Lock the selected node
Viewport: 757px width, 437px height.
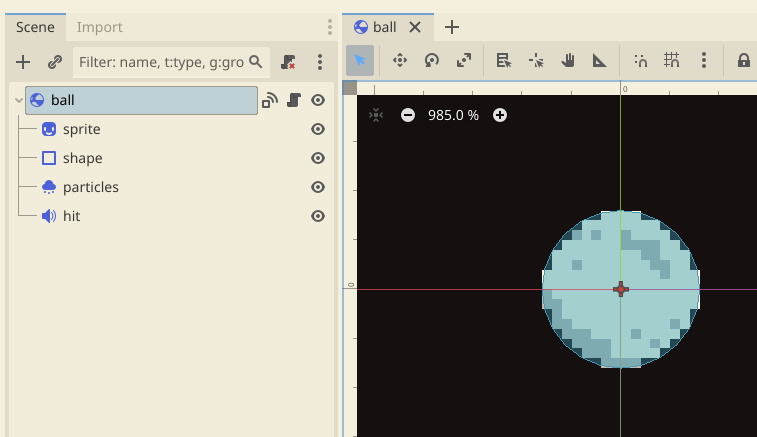tap(743, 60)
